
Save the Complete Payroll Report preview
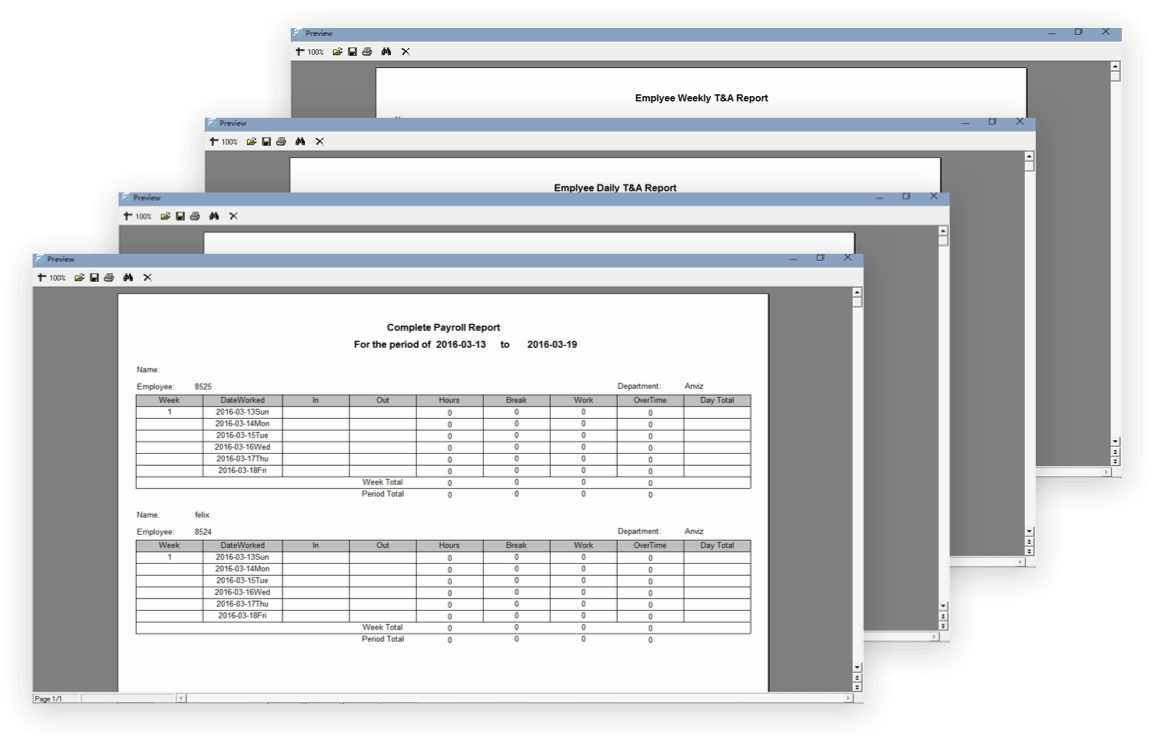click(94, 278)
